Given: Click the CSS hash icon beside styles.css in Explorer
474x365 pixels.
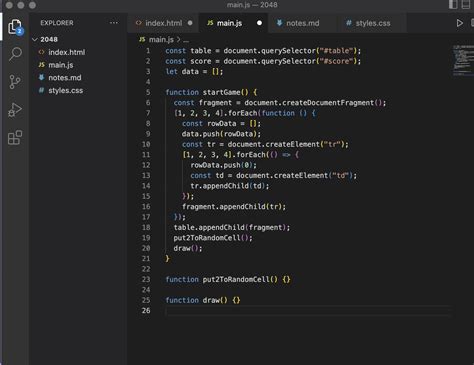Looking at the screenshot, I should (41, 90).
